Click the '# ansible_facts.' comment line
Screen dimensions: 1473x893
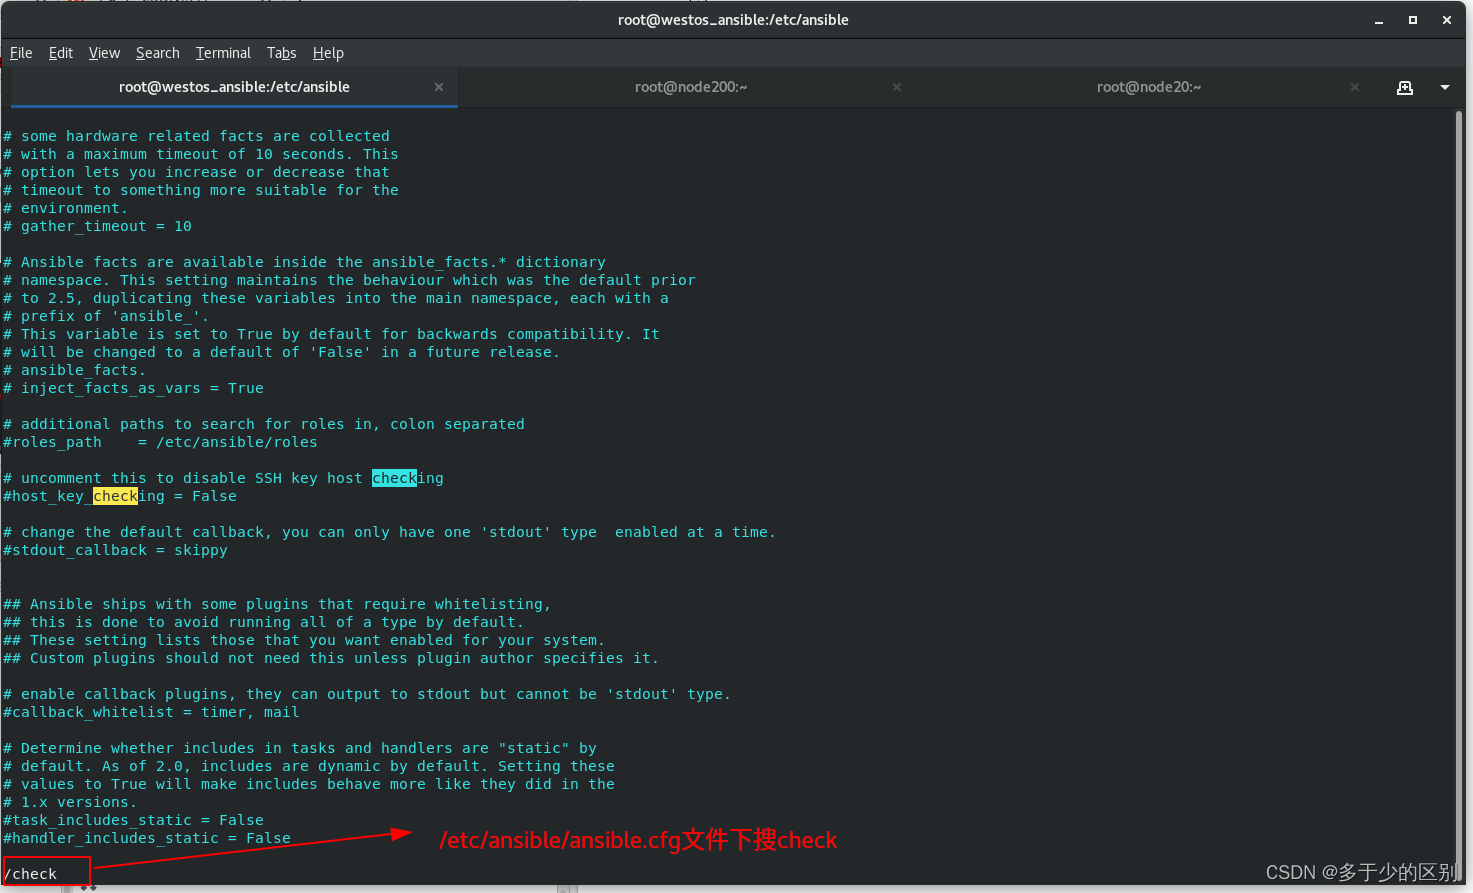point(74,370)
